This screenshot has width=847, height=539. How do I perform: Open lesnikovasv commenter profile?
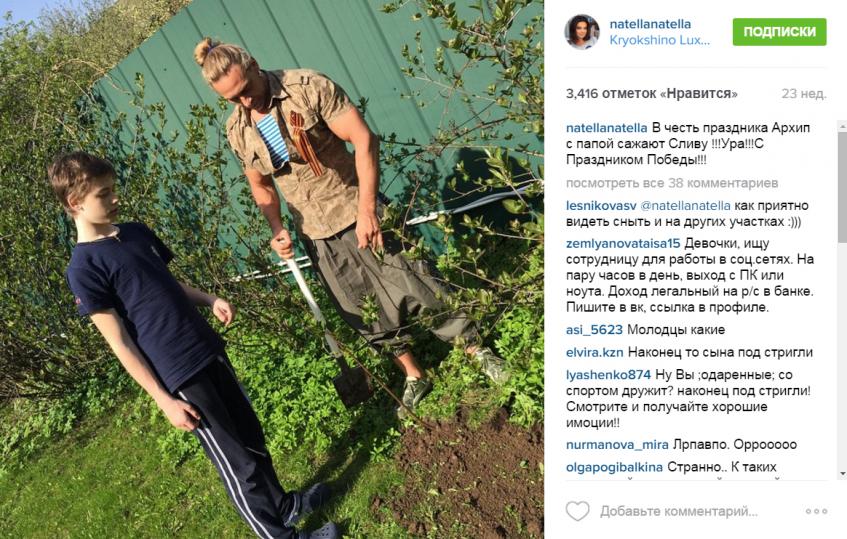coord(601,206)
